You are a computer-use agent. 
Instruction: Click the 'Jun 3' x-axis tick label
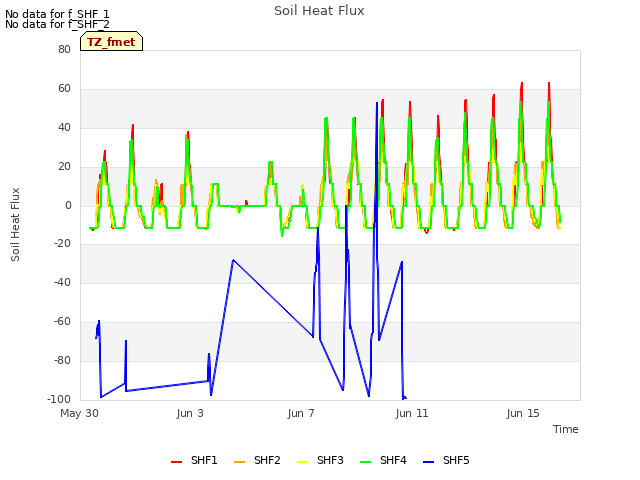[x=190, y=413]
